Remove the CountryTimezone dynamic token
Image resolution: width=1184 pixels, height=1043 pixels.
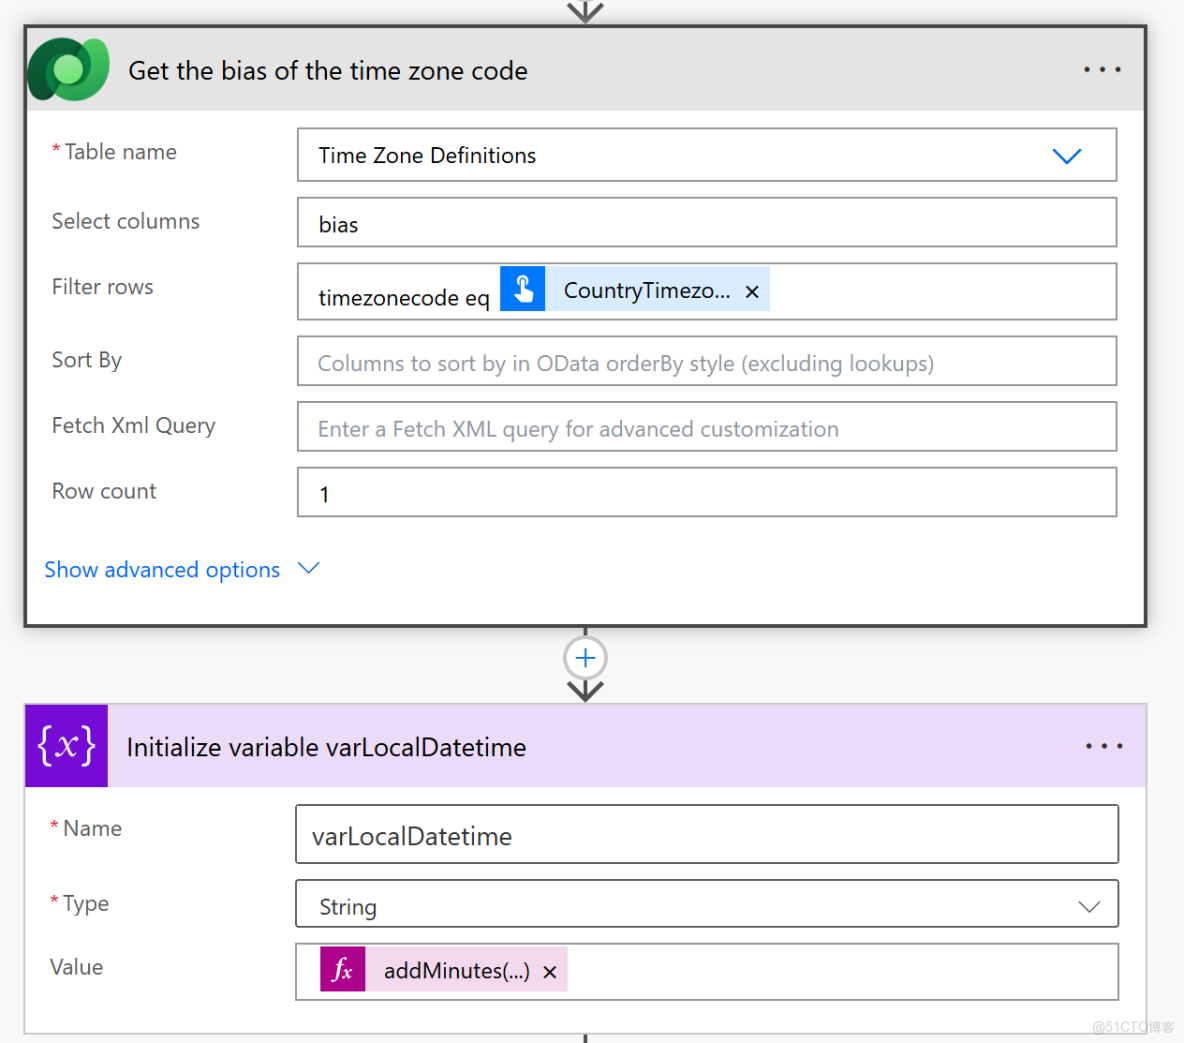[x=752, y=292]
